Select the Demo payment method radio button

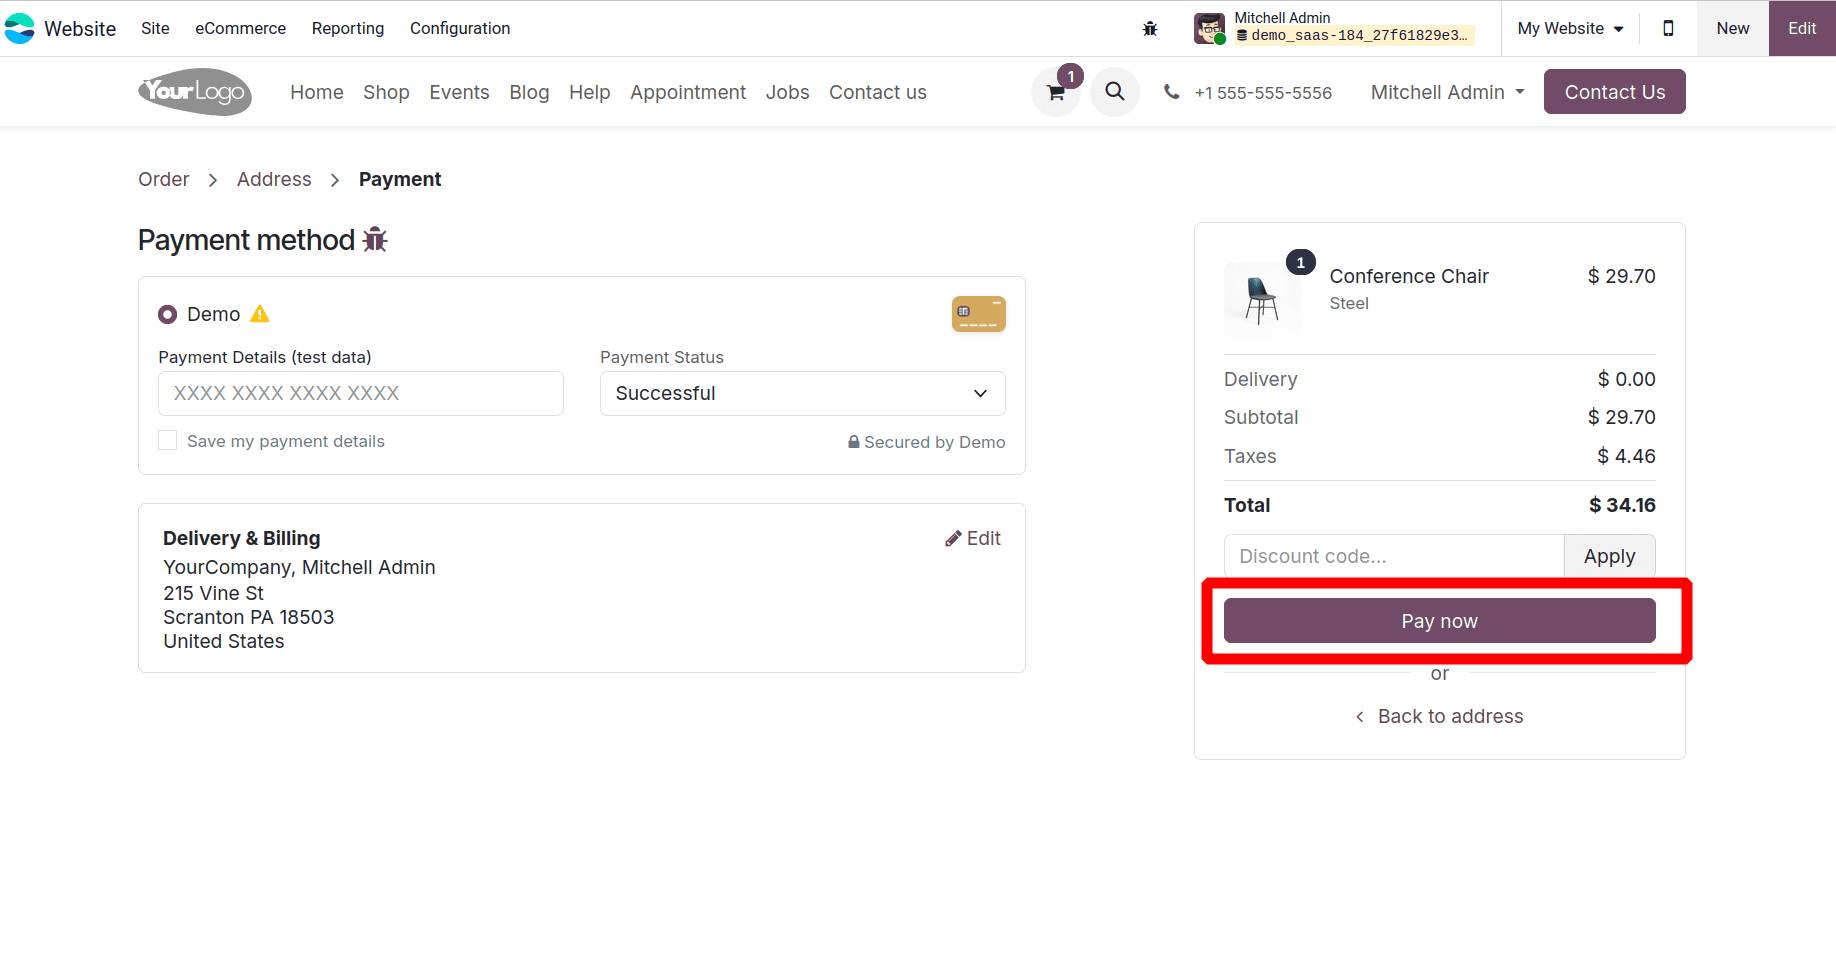(x=167, y=313)
